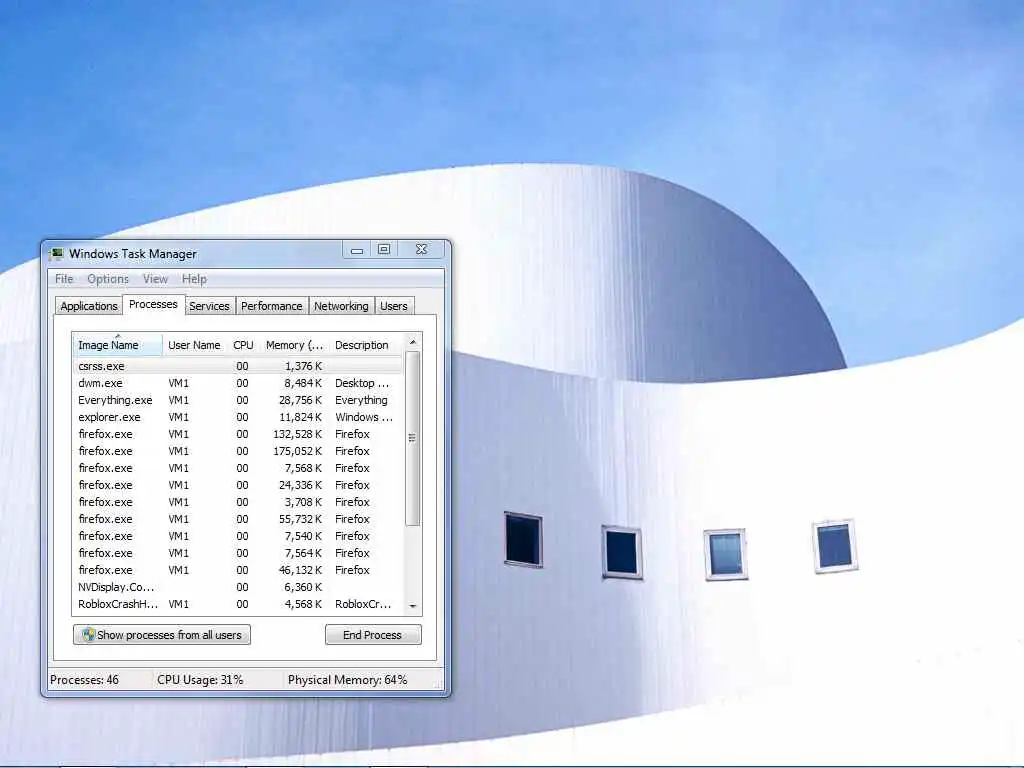
Task: Click the 1,376 K memory value
Action: click(x=303, y=366)
